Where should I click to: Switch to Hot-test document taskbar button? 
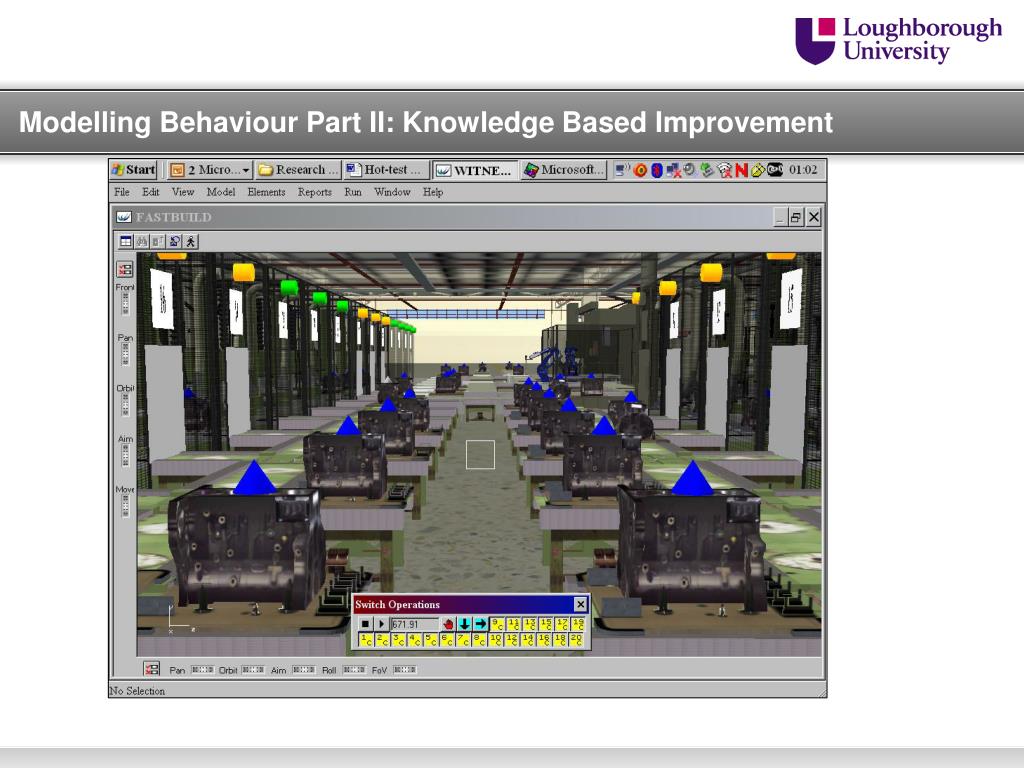click(x=385, y=170)
